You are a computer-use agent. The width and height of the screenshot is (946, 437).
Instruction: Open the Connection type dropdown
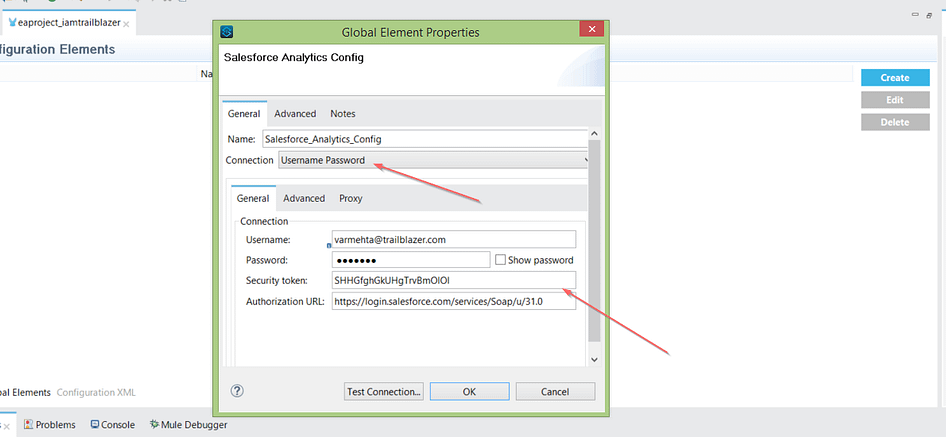coord(433,161)
